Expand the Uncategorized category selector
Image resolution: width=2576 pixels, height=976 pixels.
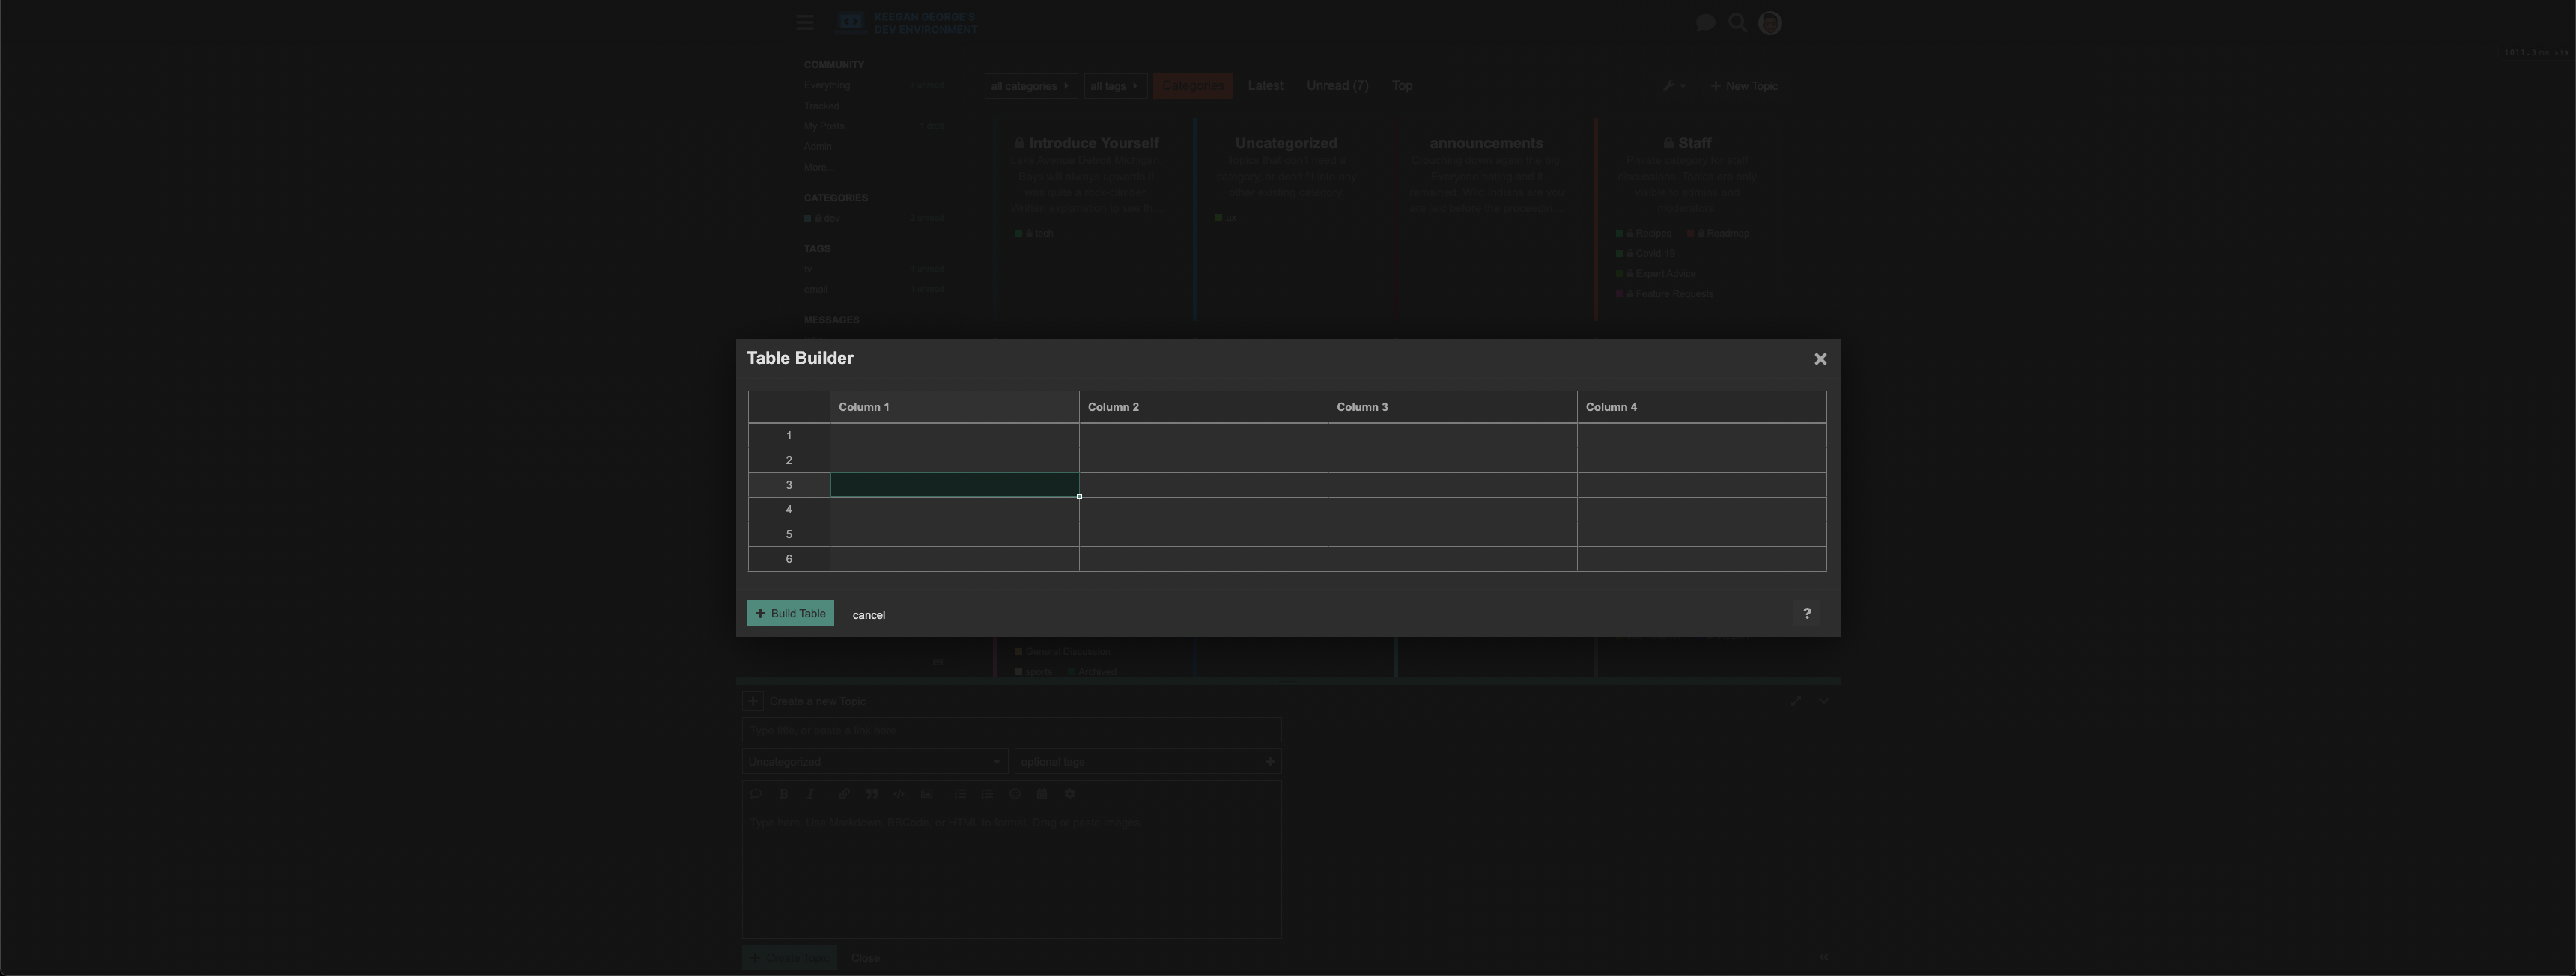tap(873, 761)
